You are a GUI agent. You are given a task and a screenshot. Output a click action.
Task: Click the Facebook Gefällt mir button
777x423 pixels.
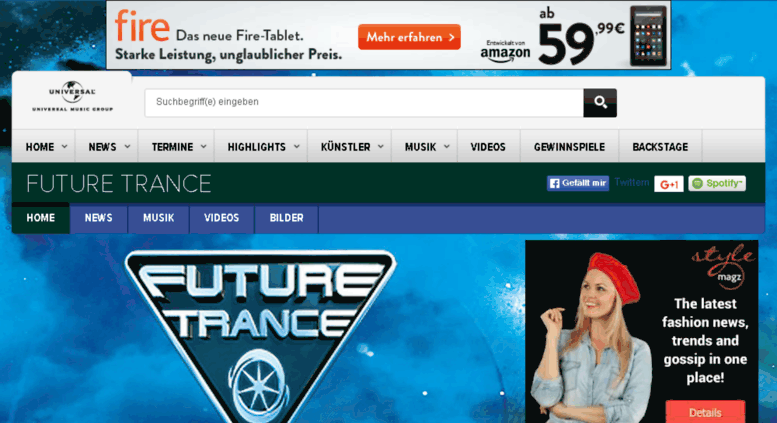click(x=578, y=183)
